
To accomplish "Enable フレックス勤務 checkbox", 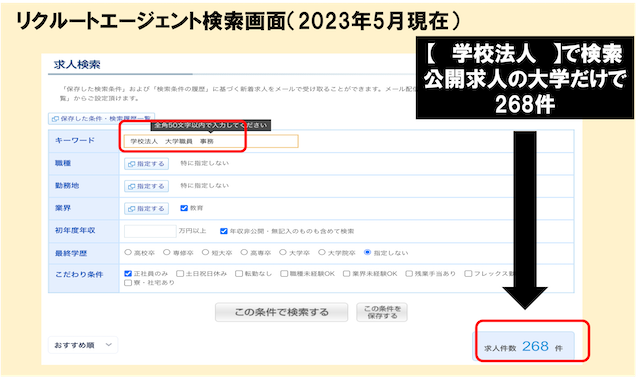I will 468,273.
